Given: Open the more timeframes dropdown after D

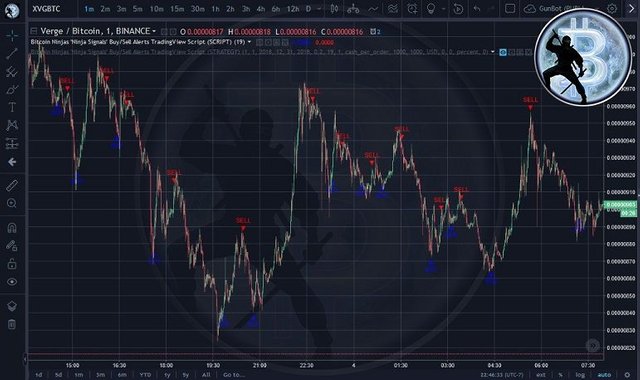Looking at the screenshot, I should pyautogui.click(x=319, y=9).
